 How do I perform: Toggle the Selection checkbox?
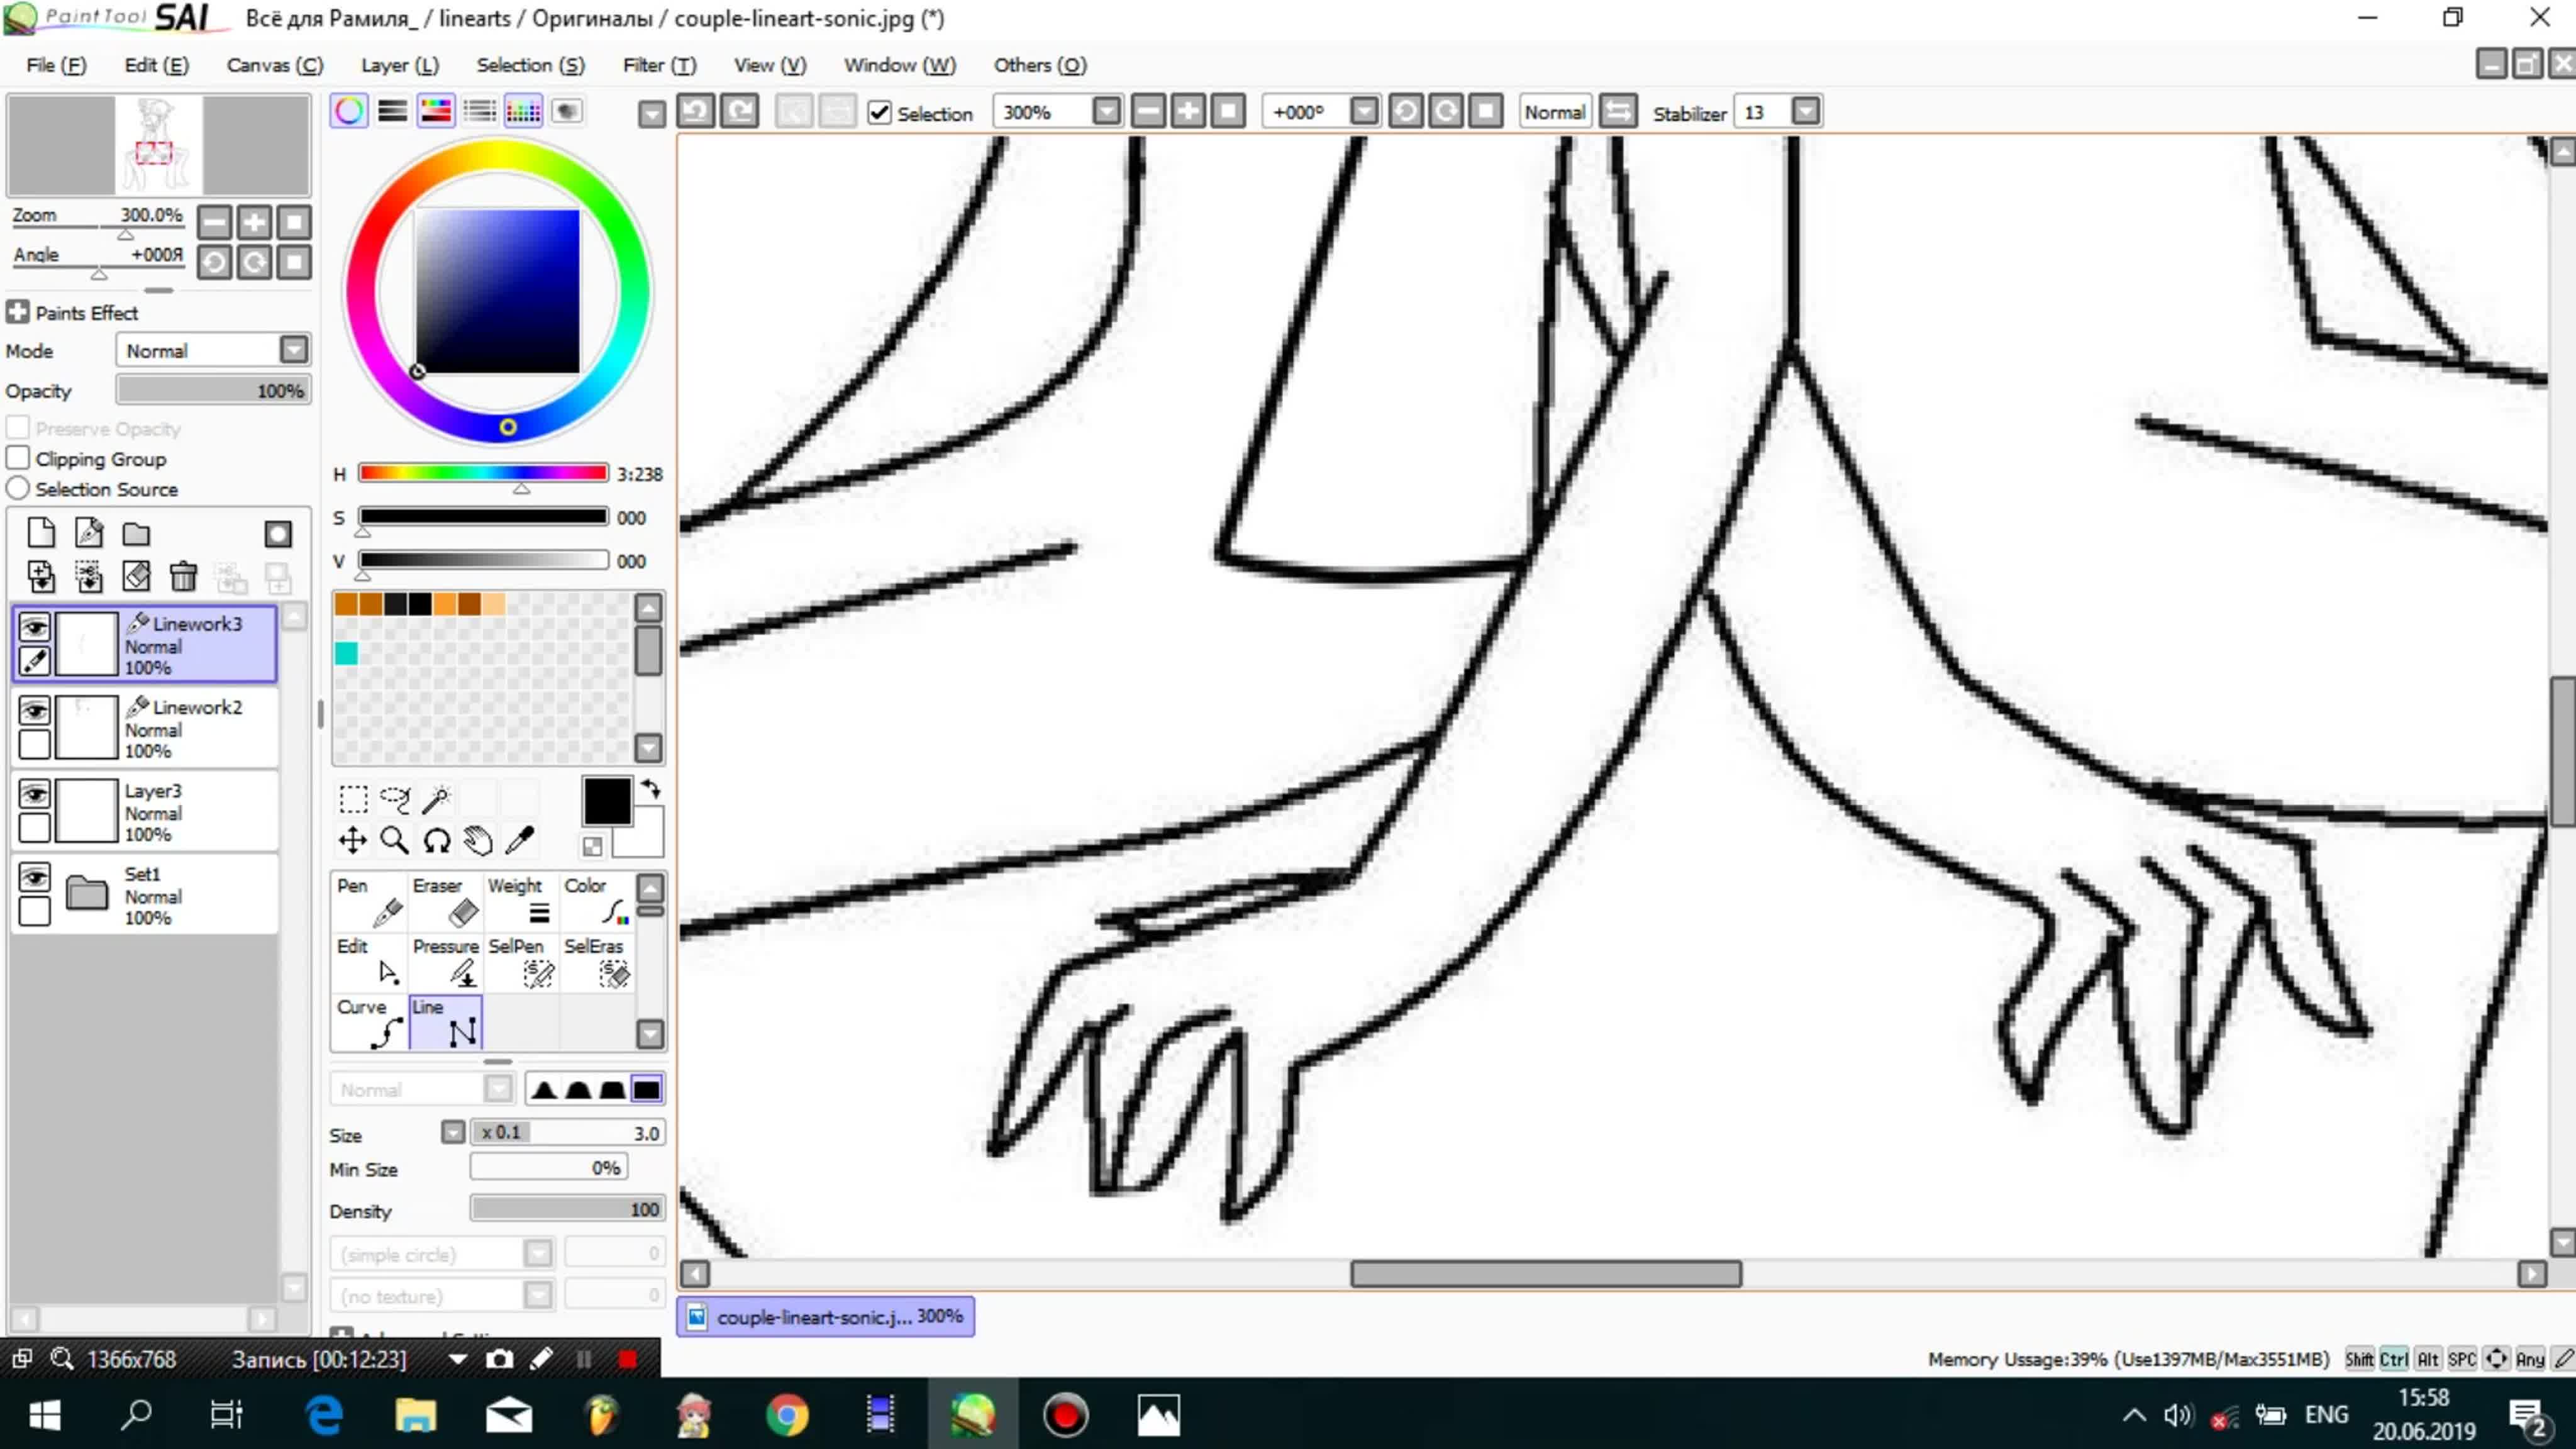pos(879,113)
